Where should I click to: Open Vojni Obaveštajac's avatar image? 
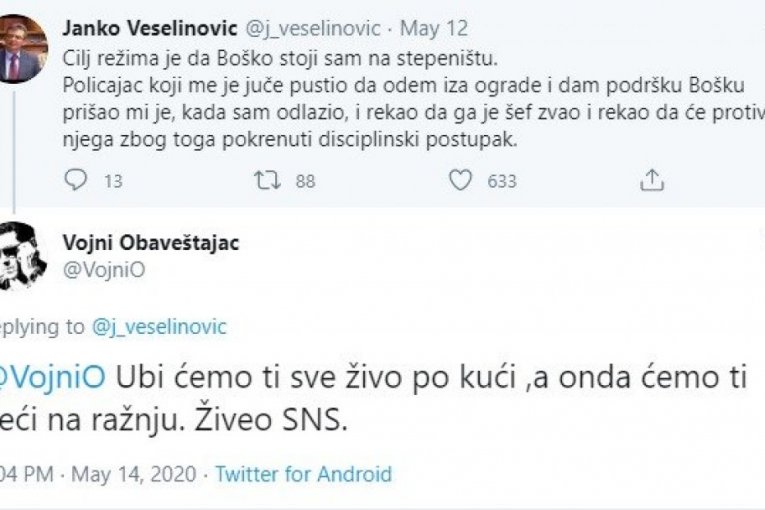(x=21, y=256)
